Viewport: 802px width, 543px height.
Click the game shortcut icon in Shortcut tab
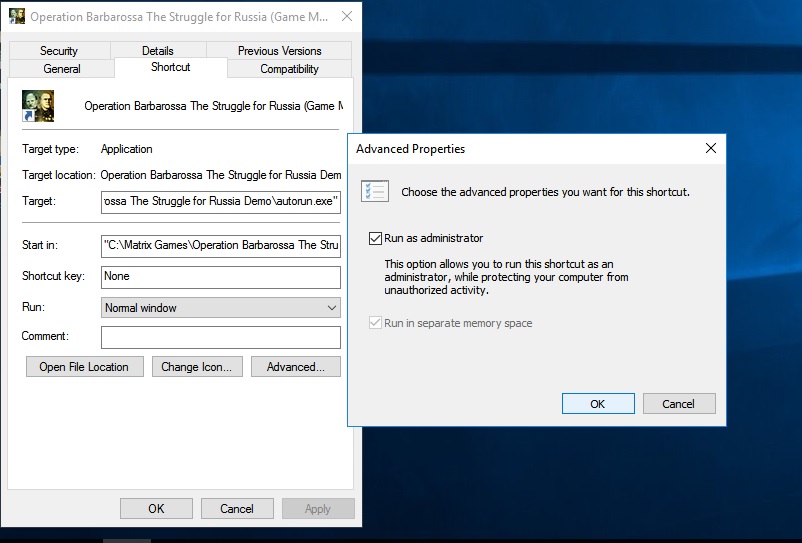point(38,106)
